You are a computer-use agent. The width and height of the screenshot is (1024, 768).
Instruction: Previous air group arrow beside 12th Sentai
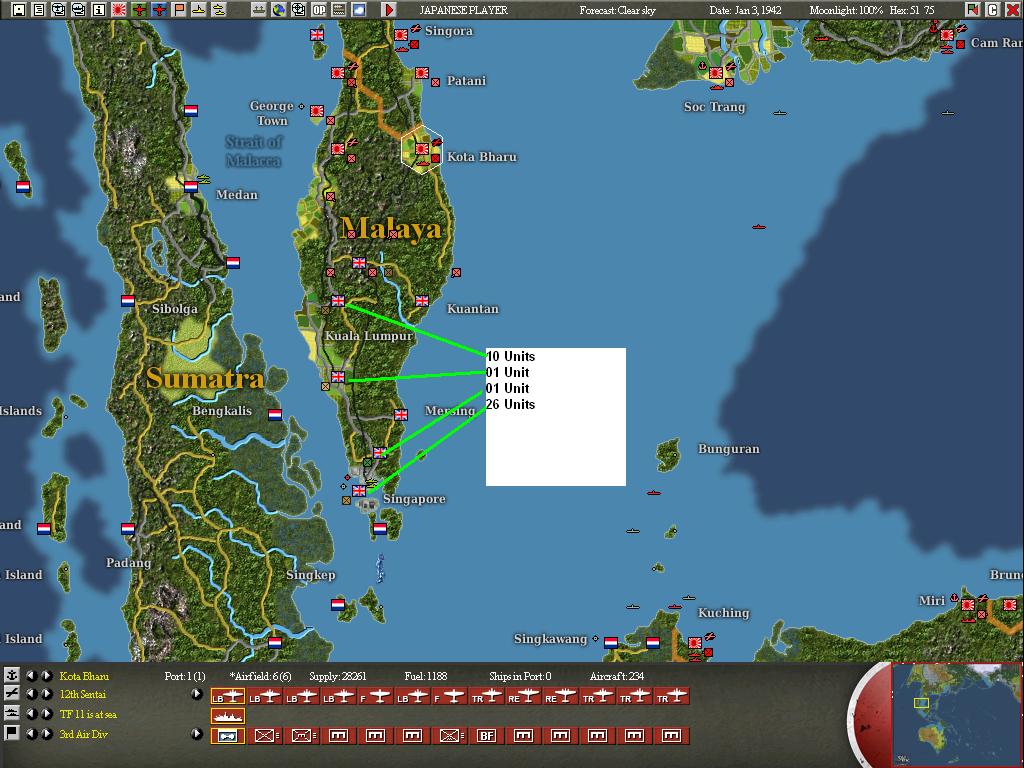point(31,694)
